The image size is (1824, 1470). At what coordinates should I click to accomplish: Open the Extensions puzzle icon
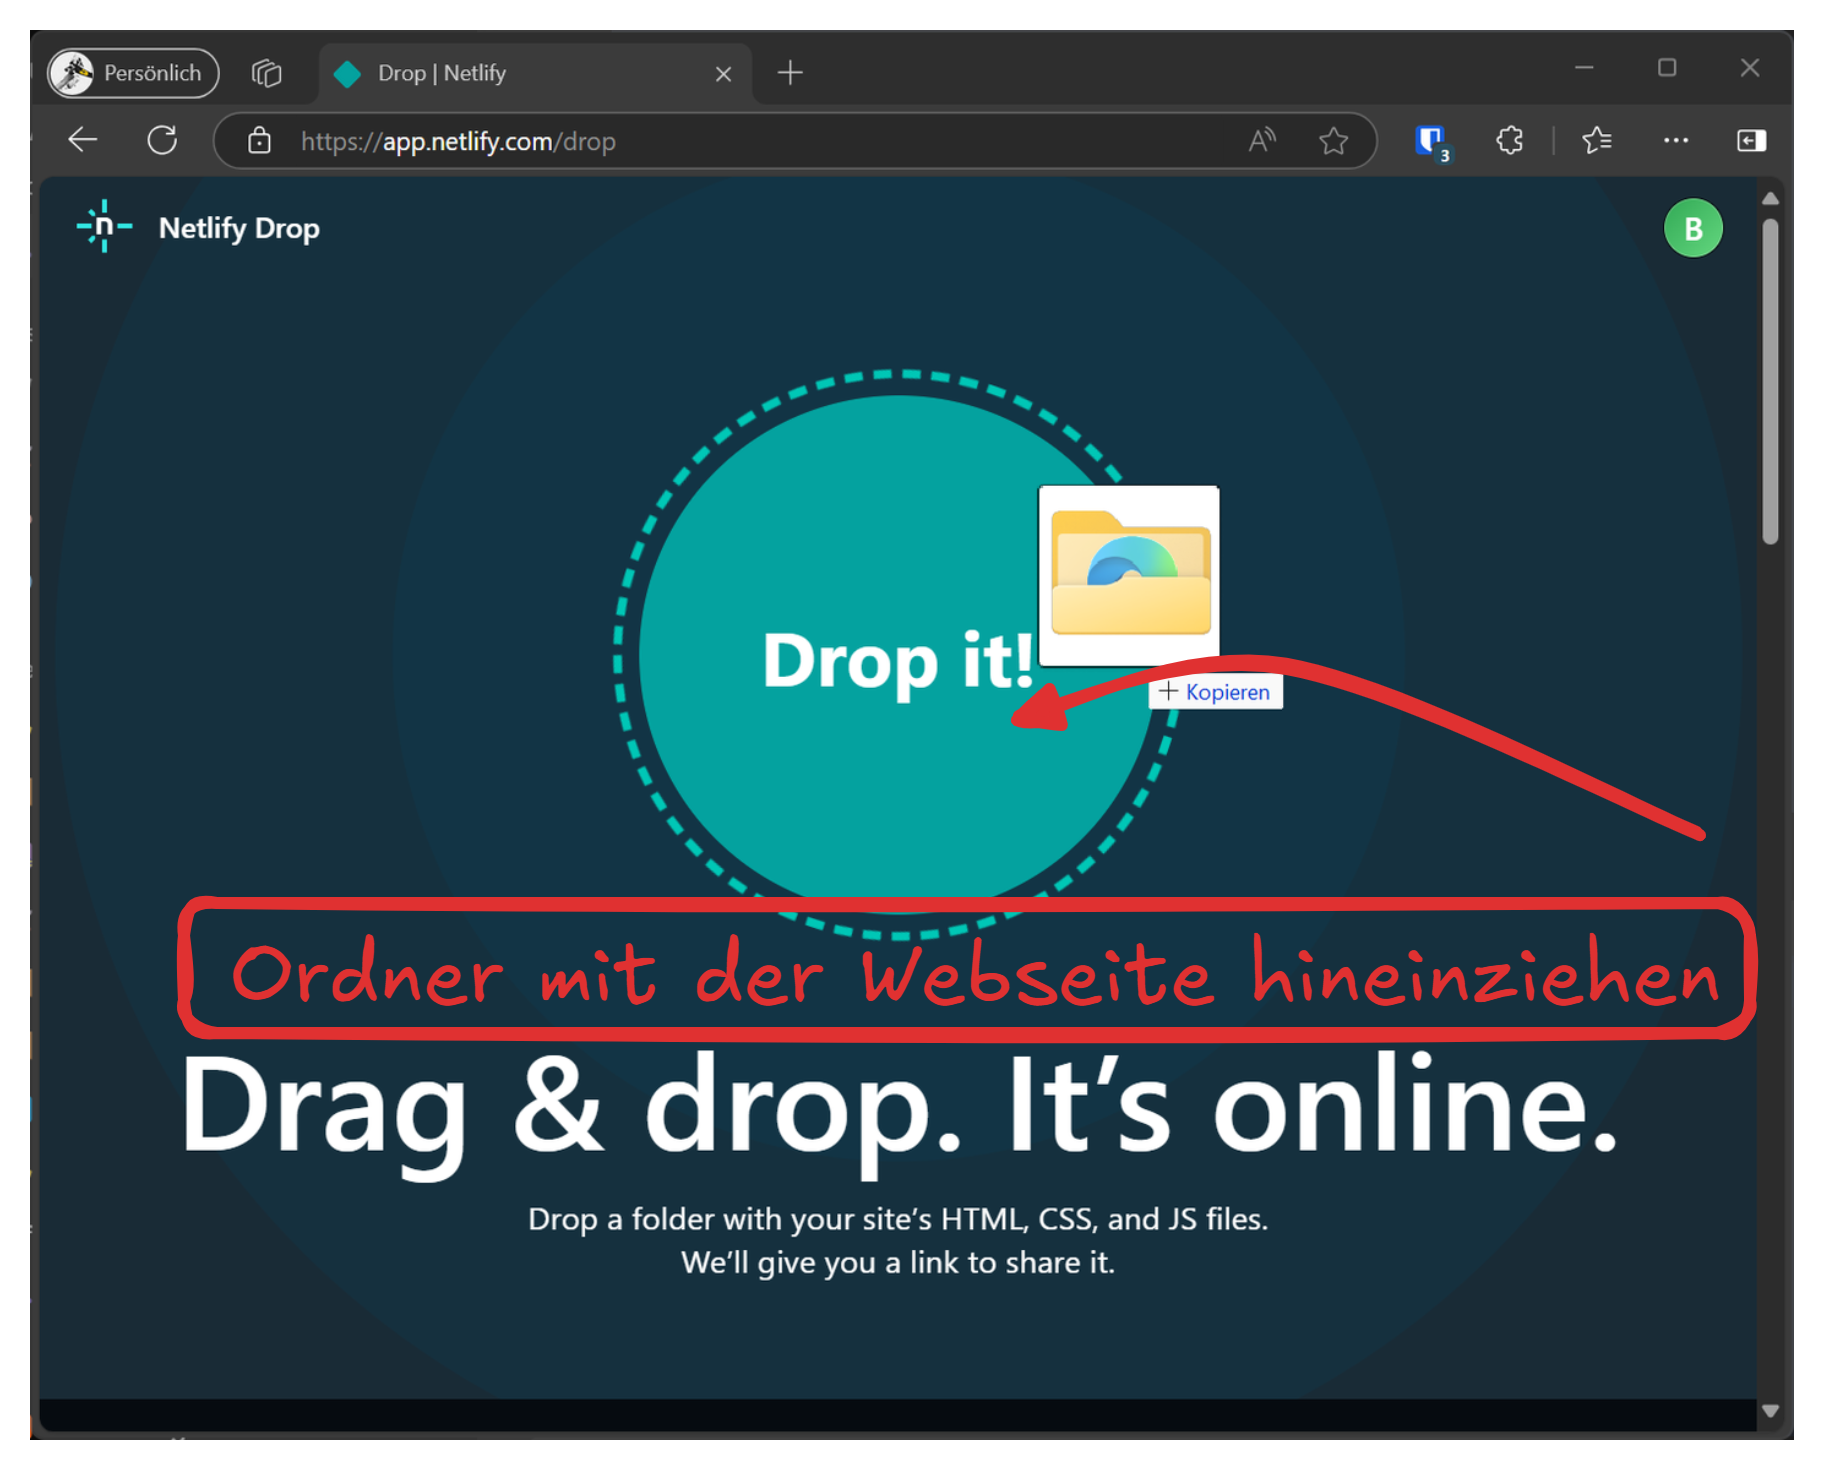coord(1510,140)
